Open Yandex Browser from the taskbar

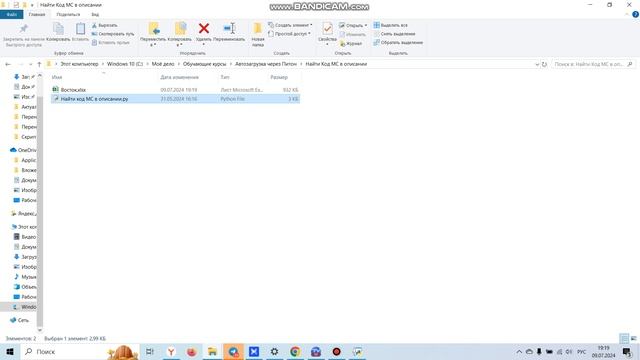click(x=171, y=351)
